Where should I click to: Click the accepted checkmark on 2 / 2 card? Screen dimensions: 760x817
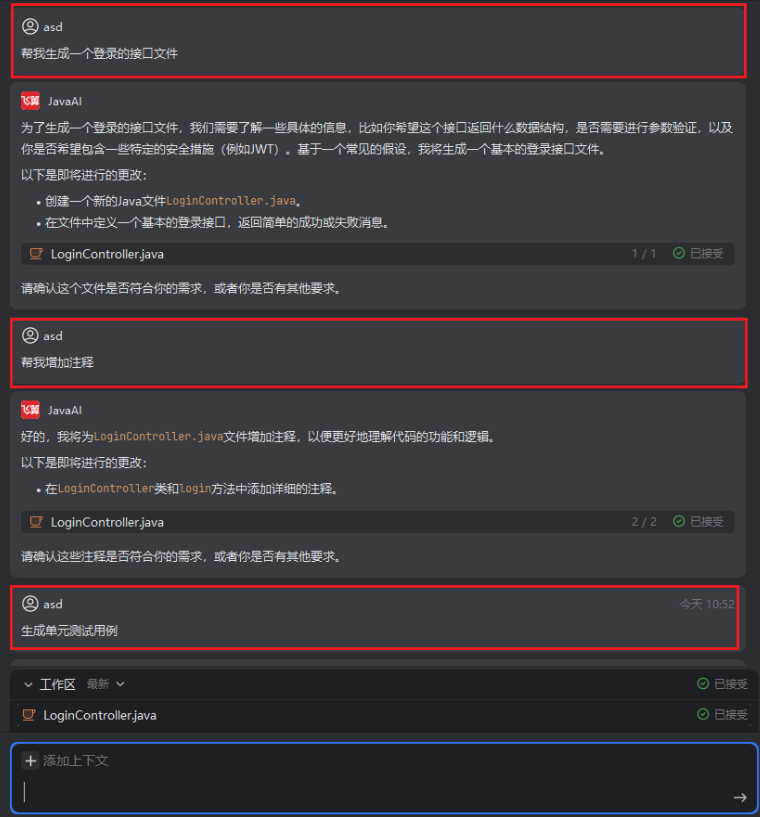[x=678, y=522]
